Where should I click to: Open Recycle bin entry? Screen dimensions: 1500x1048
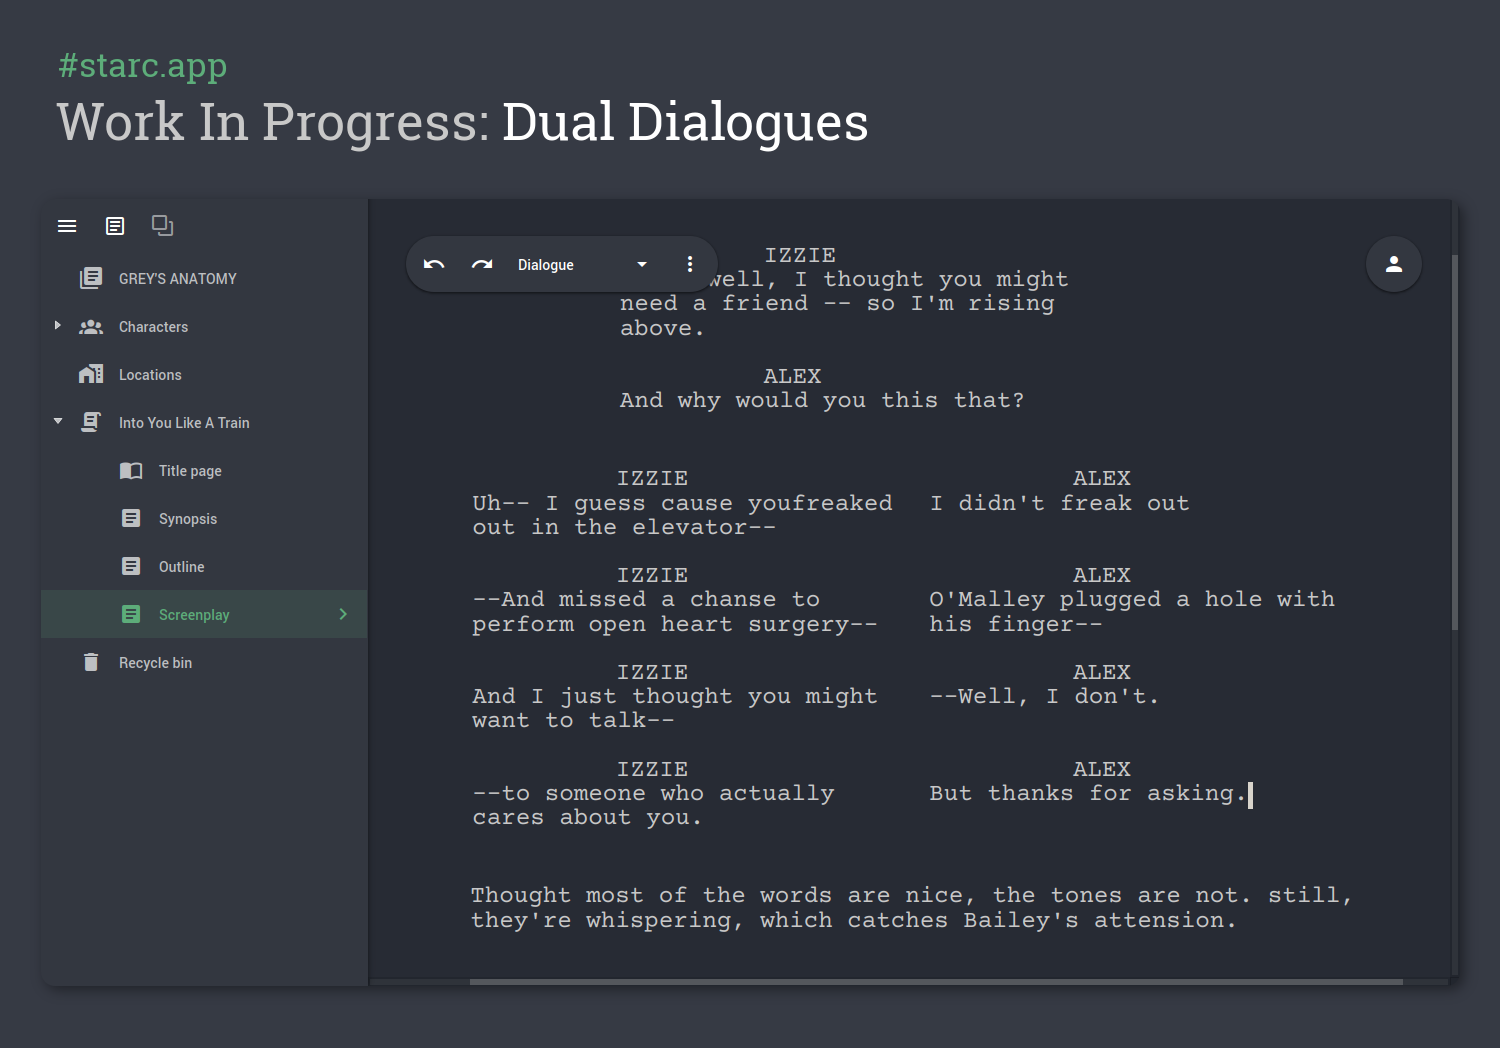[155, 663]
